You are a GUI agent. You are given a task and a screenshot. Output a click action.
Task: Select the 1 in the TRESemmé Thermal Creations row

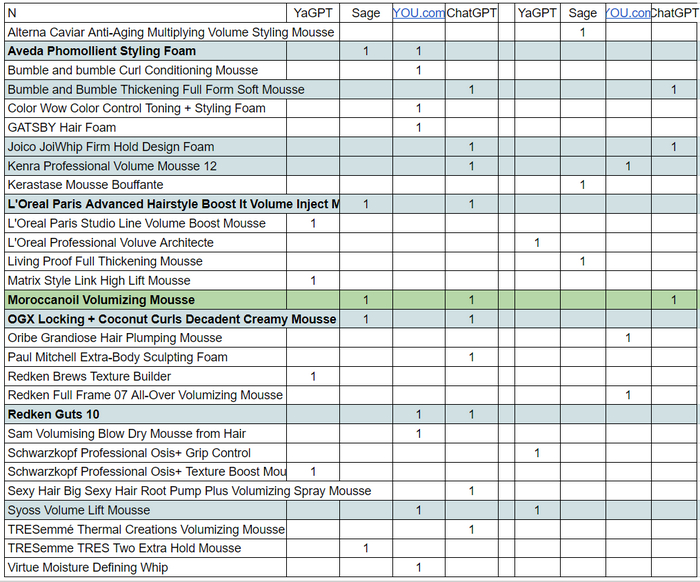(471, 529)
